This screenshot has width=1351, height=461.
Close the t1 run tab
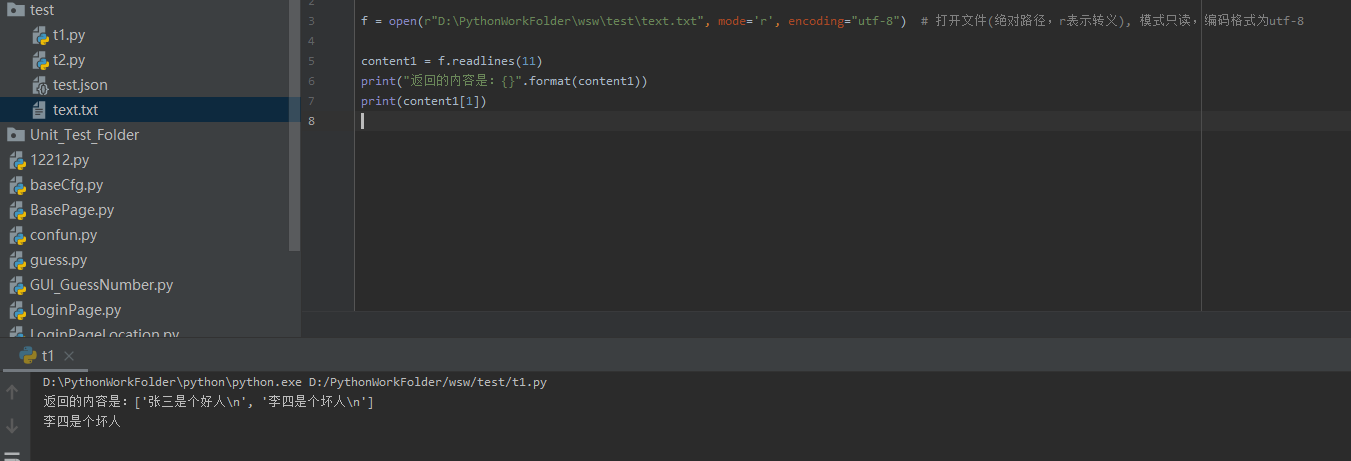[x=69, y=356]
